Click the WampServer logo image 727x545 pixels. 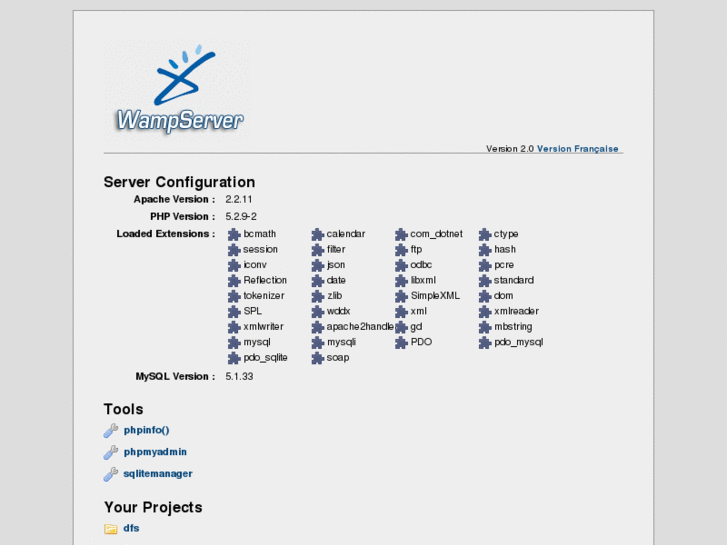coord(178,90)
